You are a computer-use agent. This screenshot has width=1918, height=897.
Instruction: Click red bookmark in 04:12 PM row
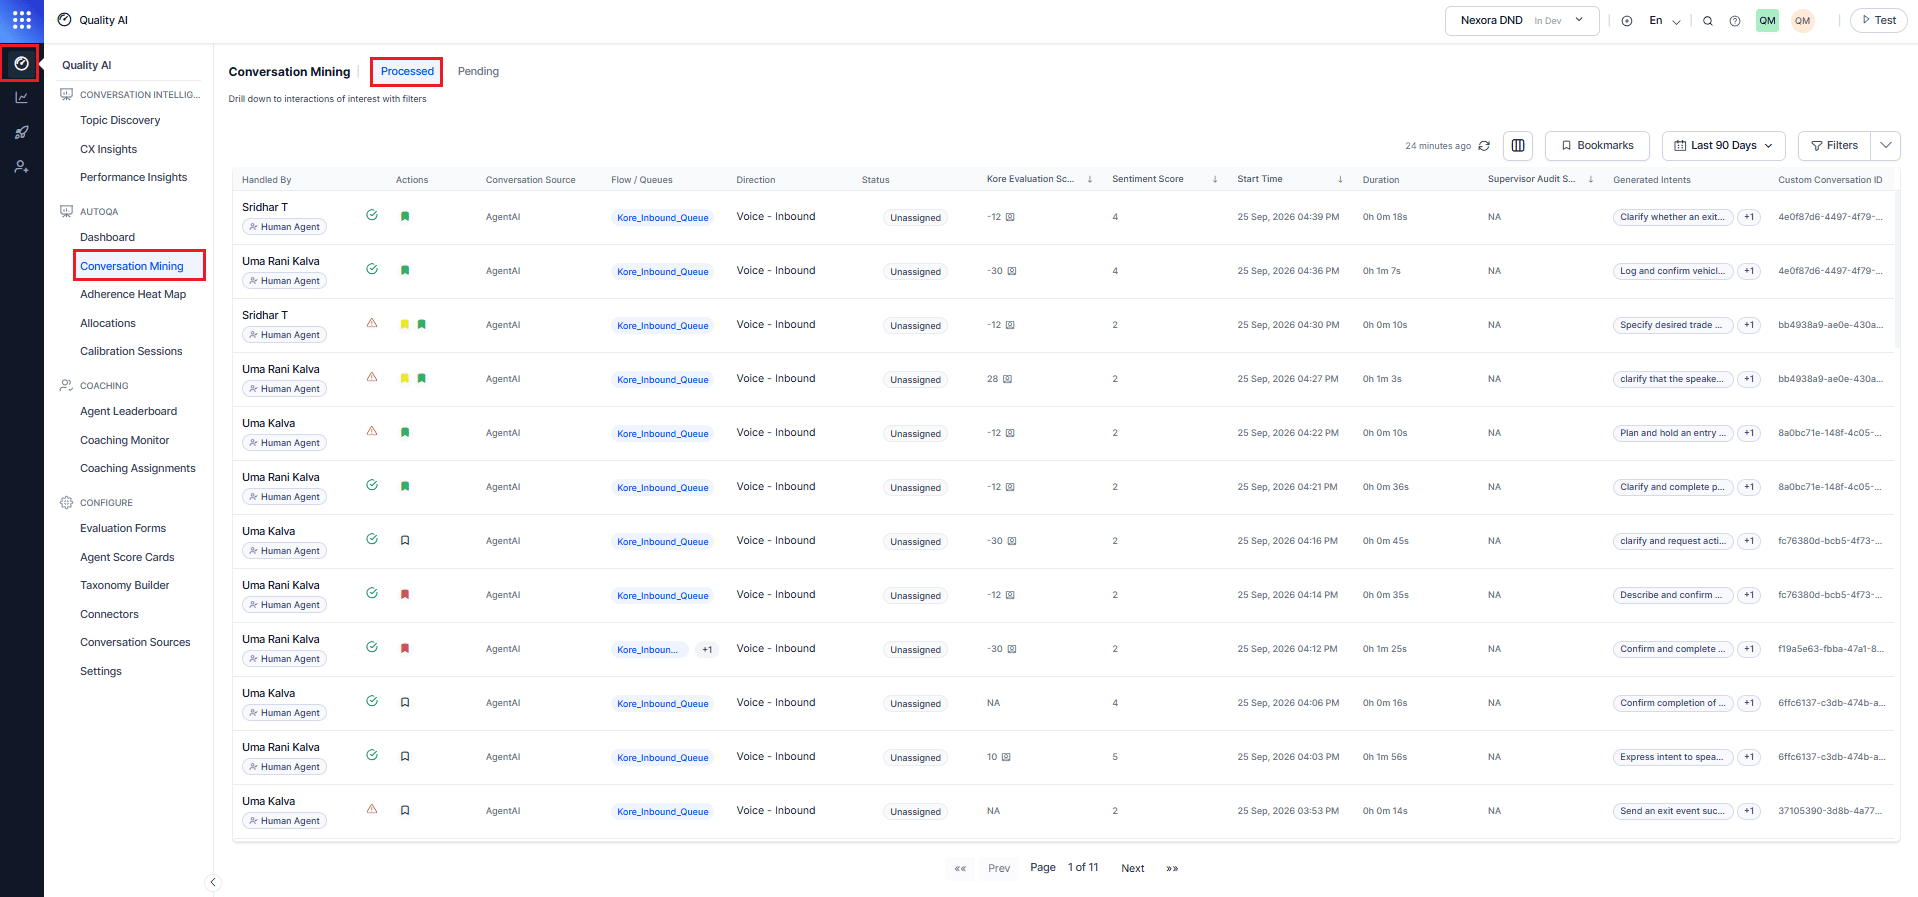point(405,648)
